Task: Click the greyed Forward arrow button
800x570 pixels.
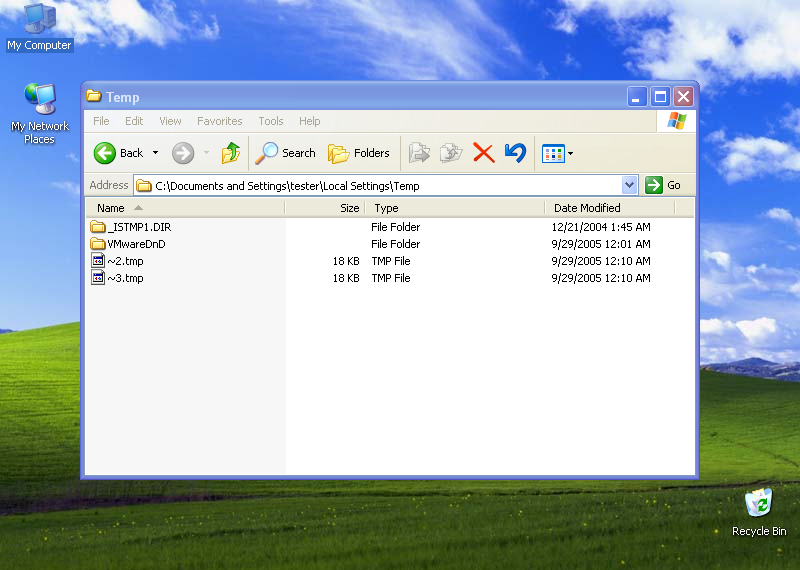Action: 183,153
